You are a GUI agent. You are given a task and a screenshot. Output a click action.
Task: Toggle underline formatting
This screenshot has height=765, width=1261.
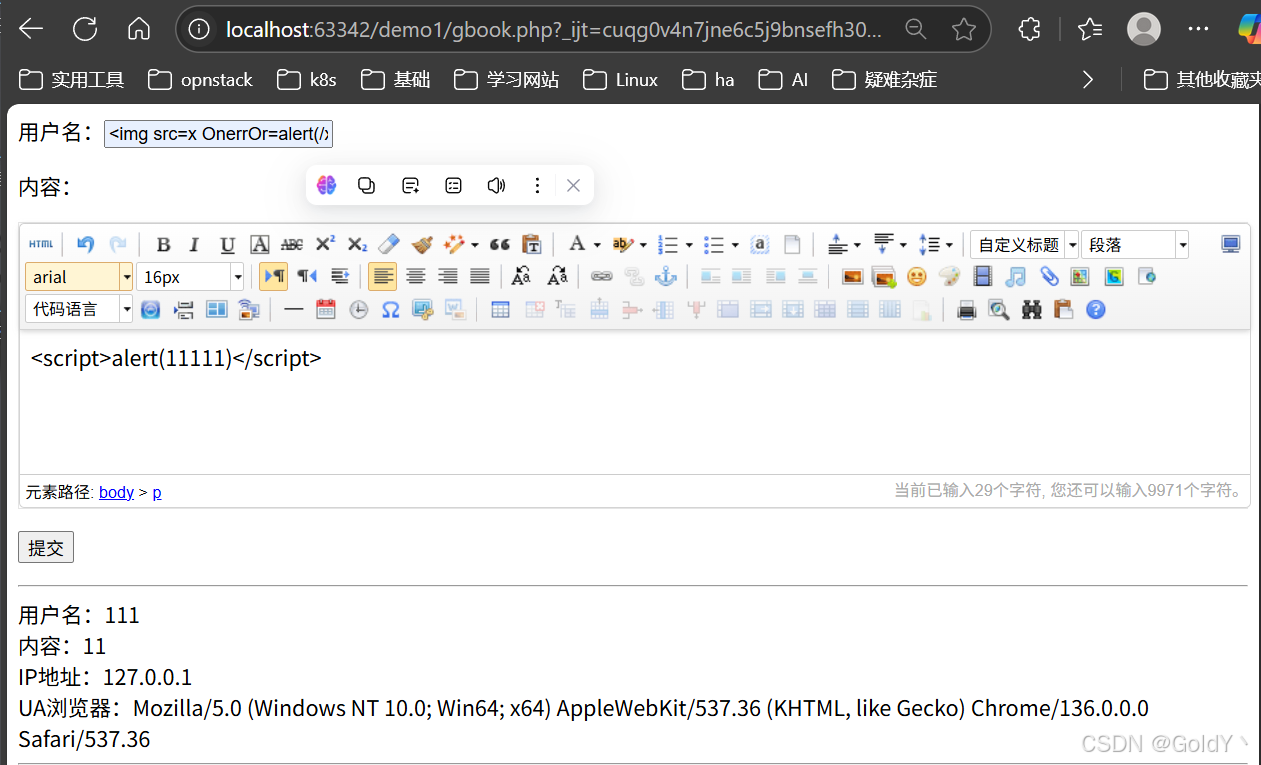(x=227, y=245)
